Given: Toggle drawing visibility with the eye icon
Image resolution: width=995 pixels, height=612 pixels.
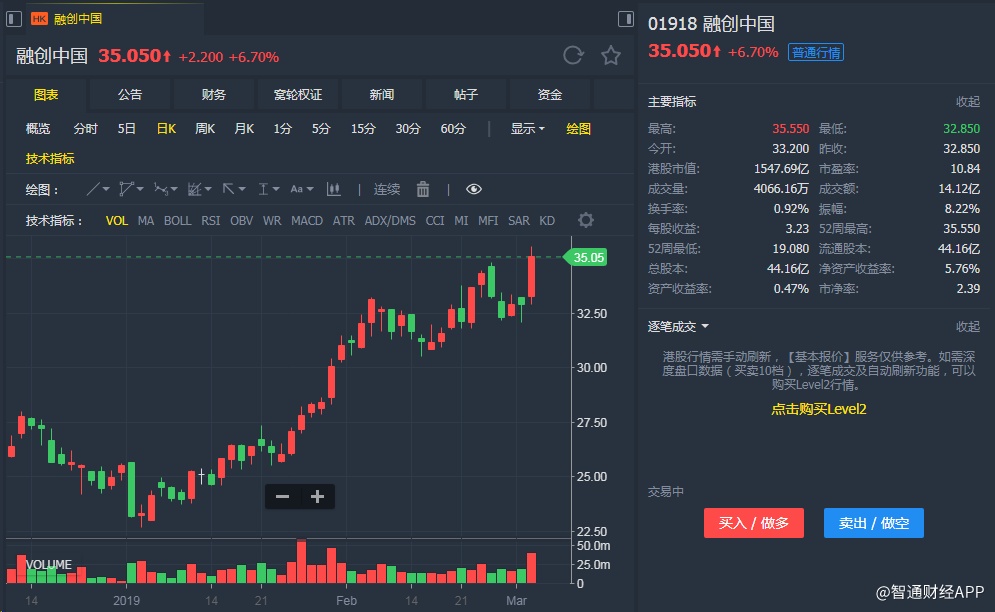Looking at the screenshot, I should 474,189.
